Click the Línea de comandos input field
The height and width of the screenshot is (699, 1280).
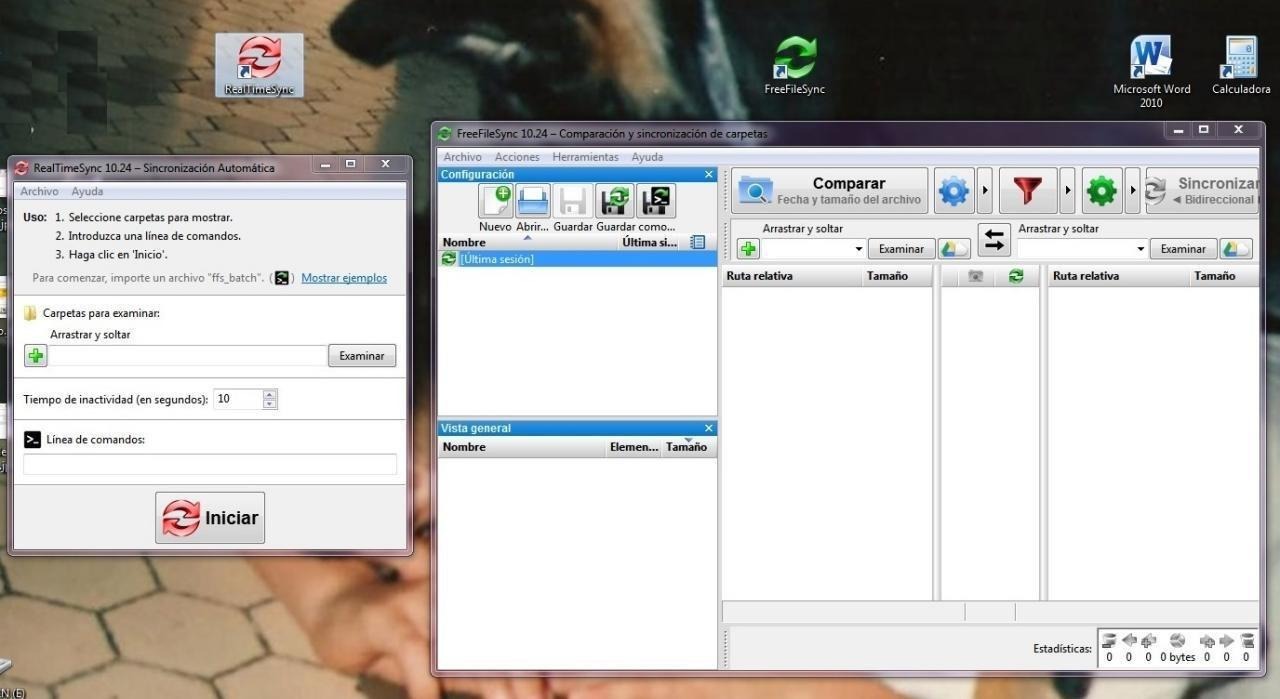click(210, 464)
